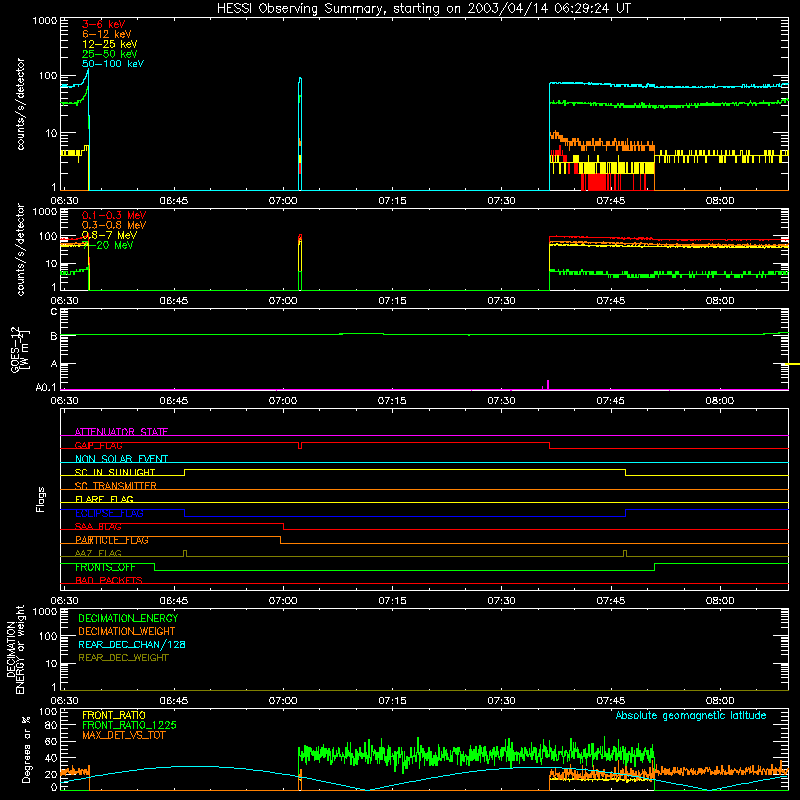The width and height of the screenshot is (800, 800).
Task: Click the Degrees or % axis title
Action: (x=26, y=748)
